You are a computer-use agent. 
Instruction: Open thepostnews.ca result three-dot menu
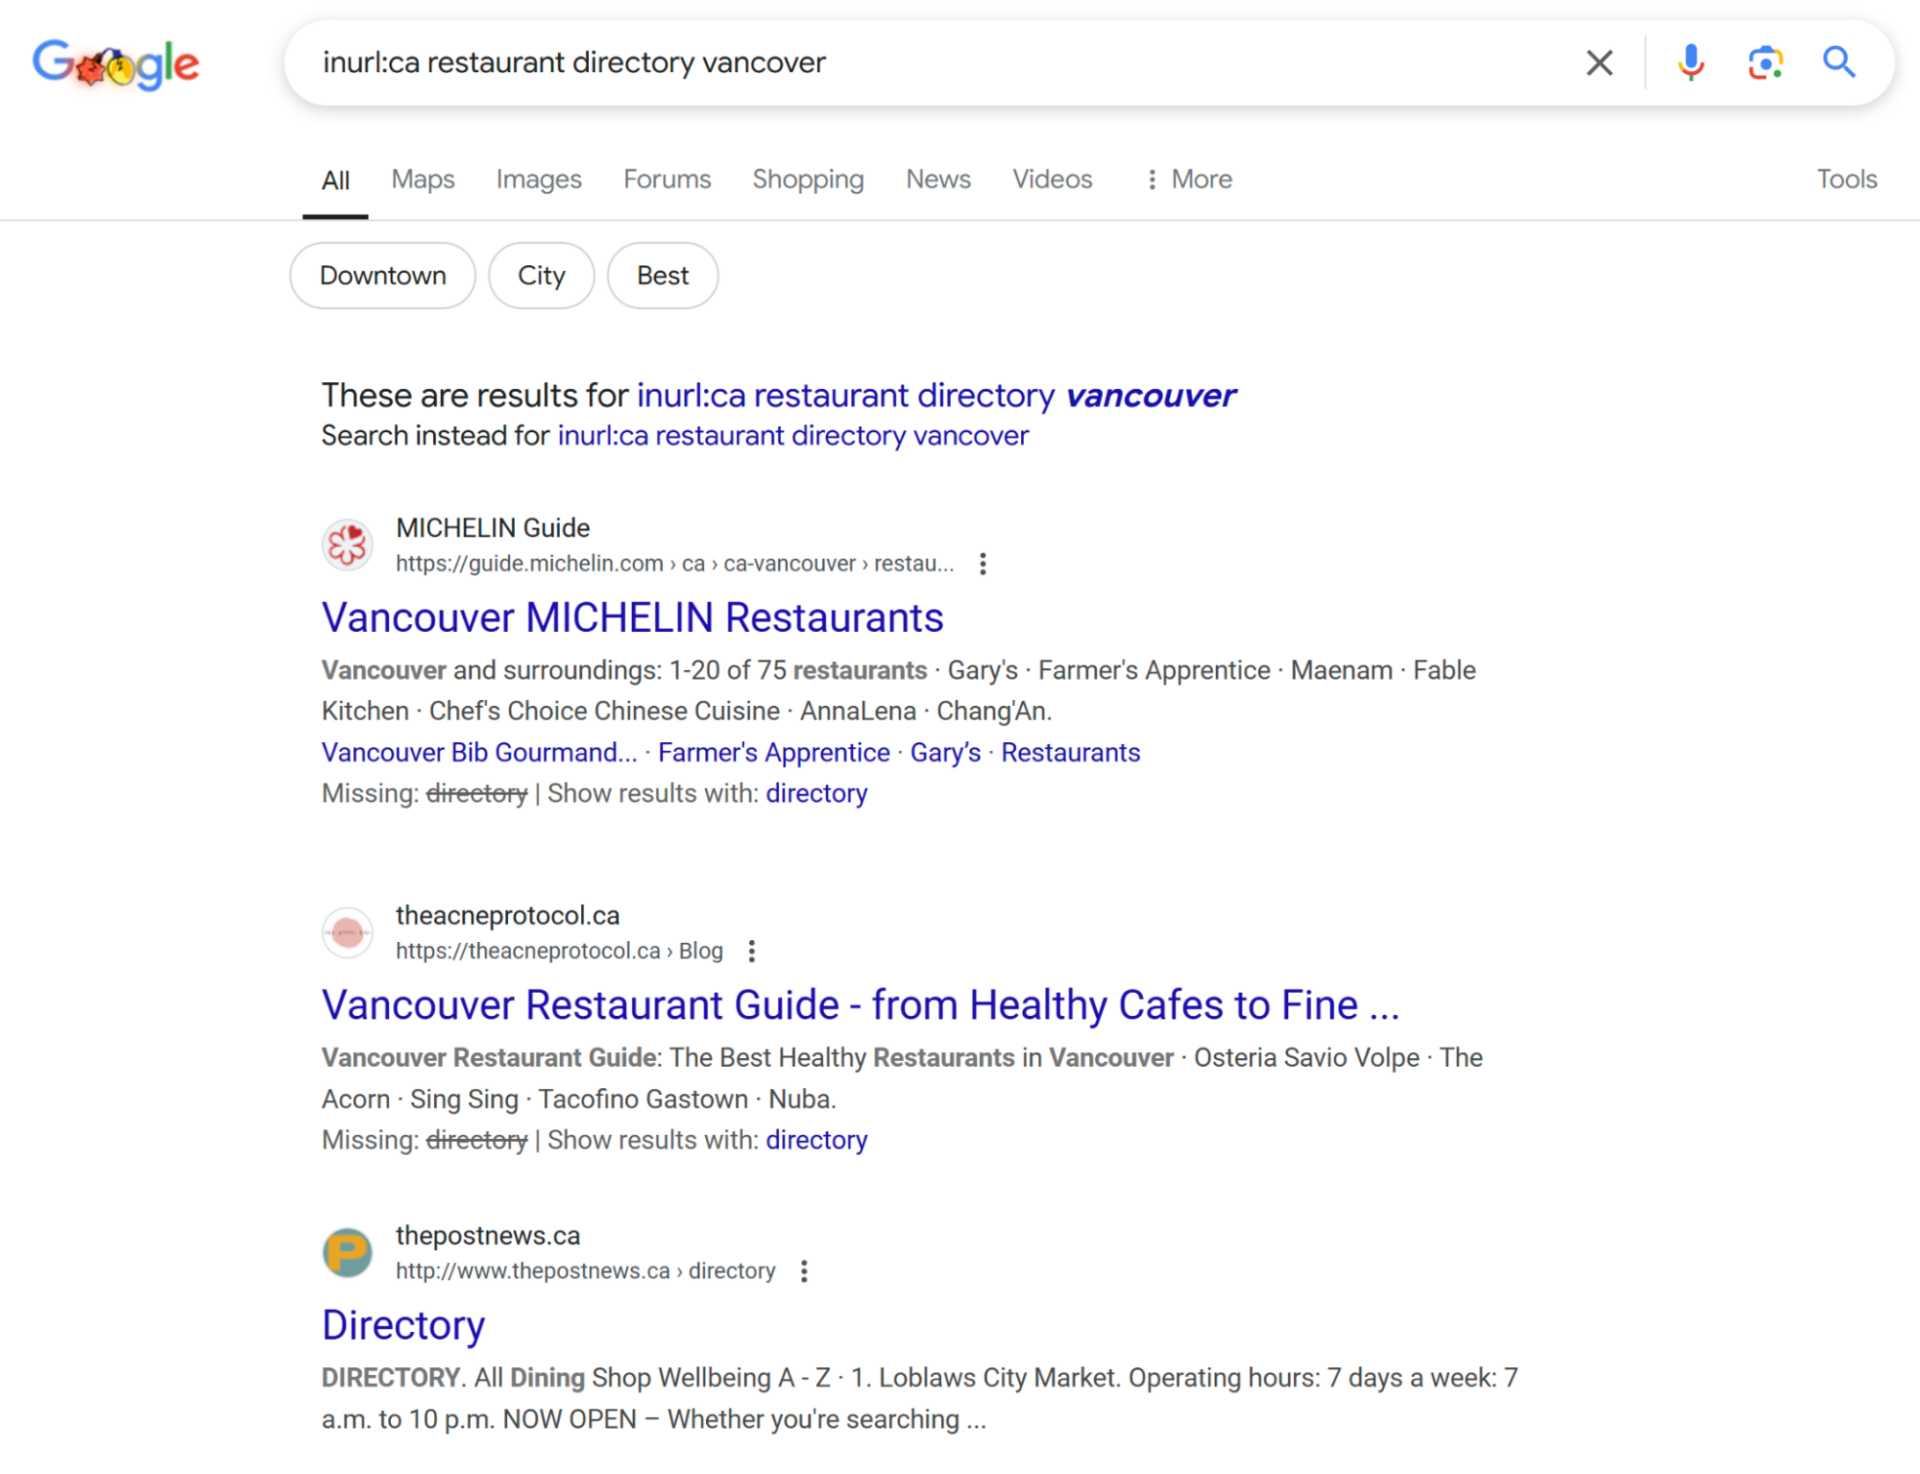coord(804,1271)
